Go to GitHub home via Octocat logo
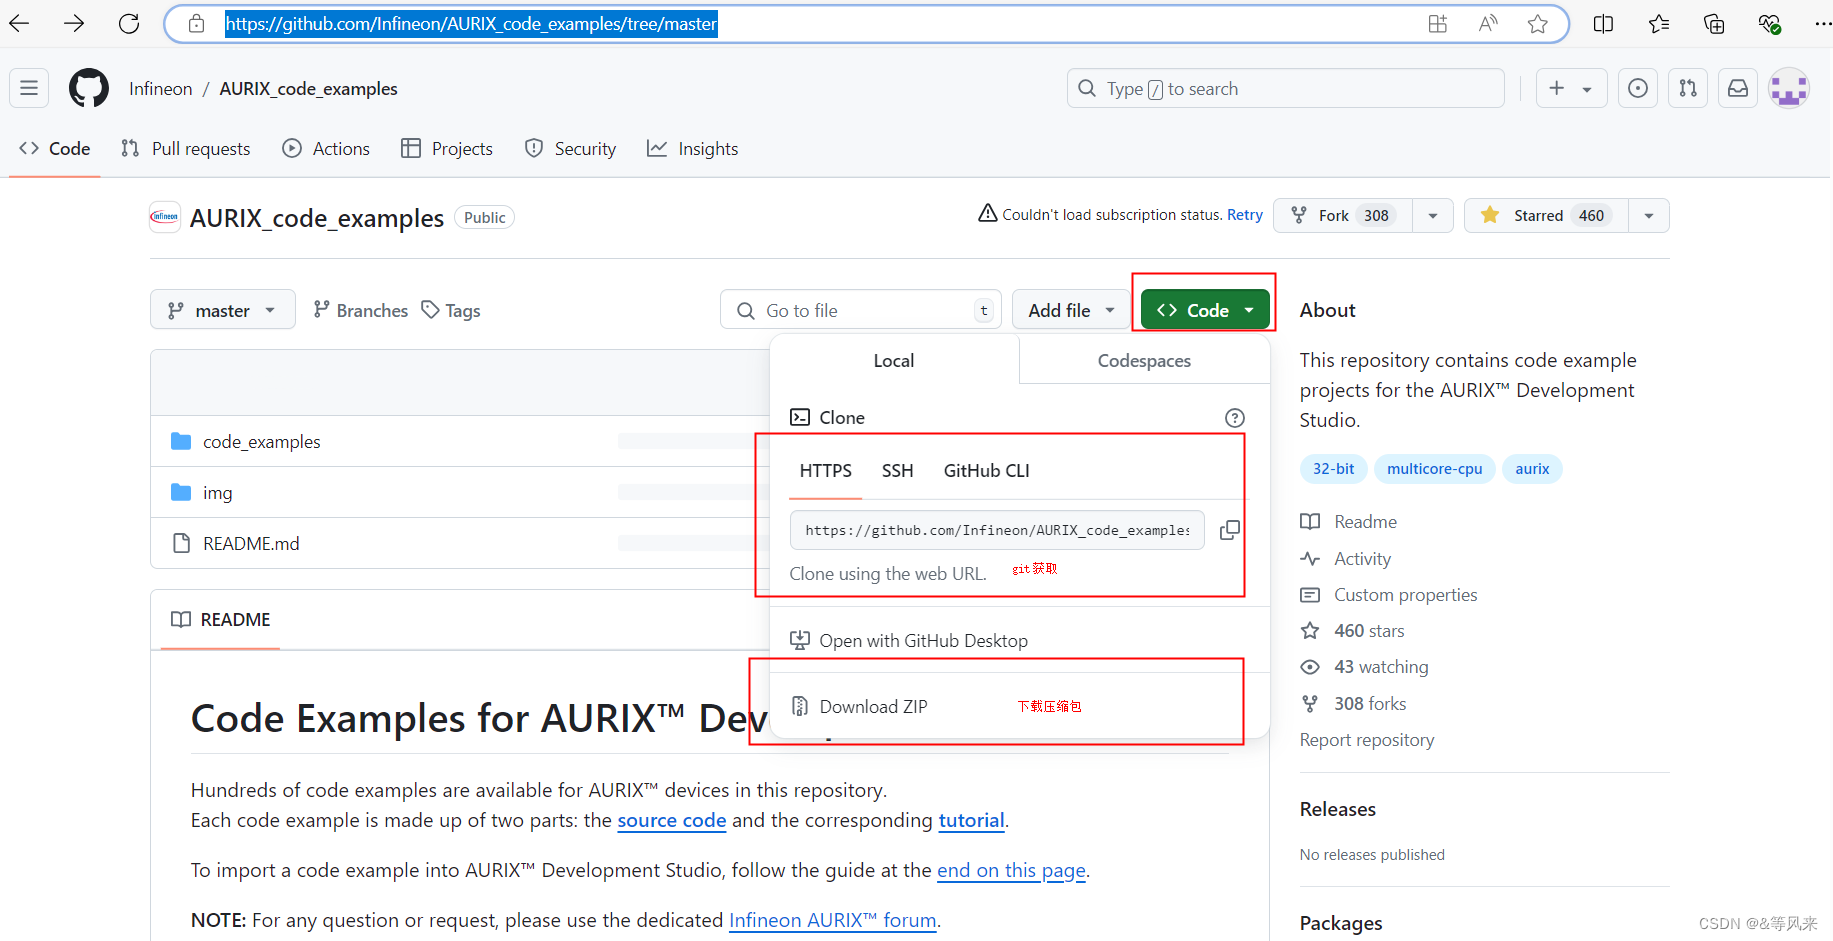This screenshot has width=1833, height=941. pyautogui.click(x=89, y=88)
